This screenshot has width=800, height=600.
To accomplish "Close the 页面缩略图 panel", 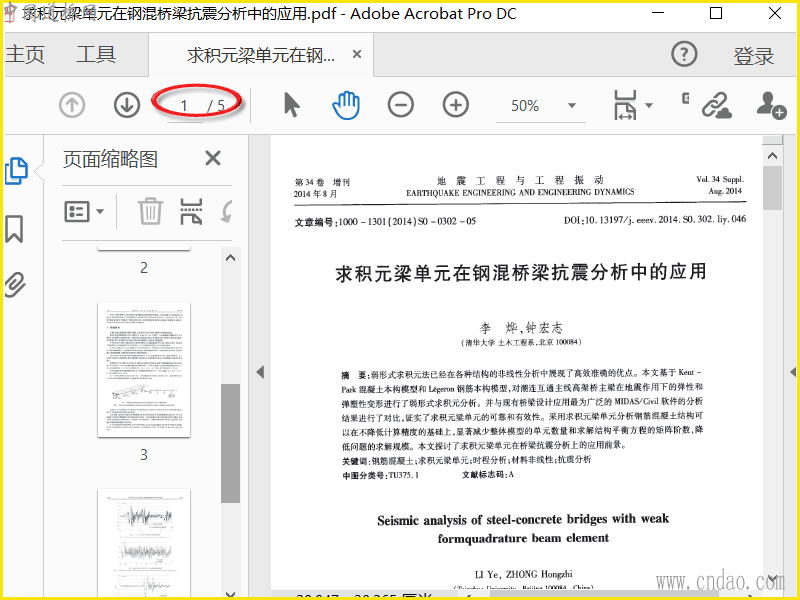I will (x=213, y=158).
